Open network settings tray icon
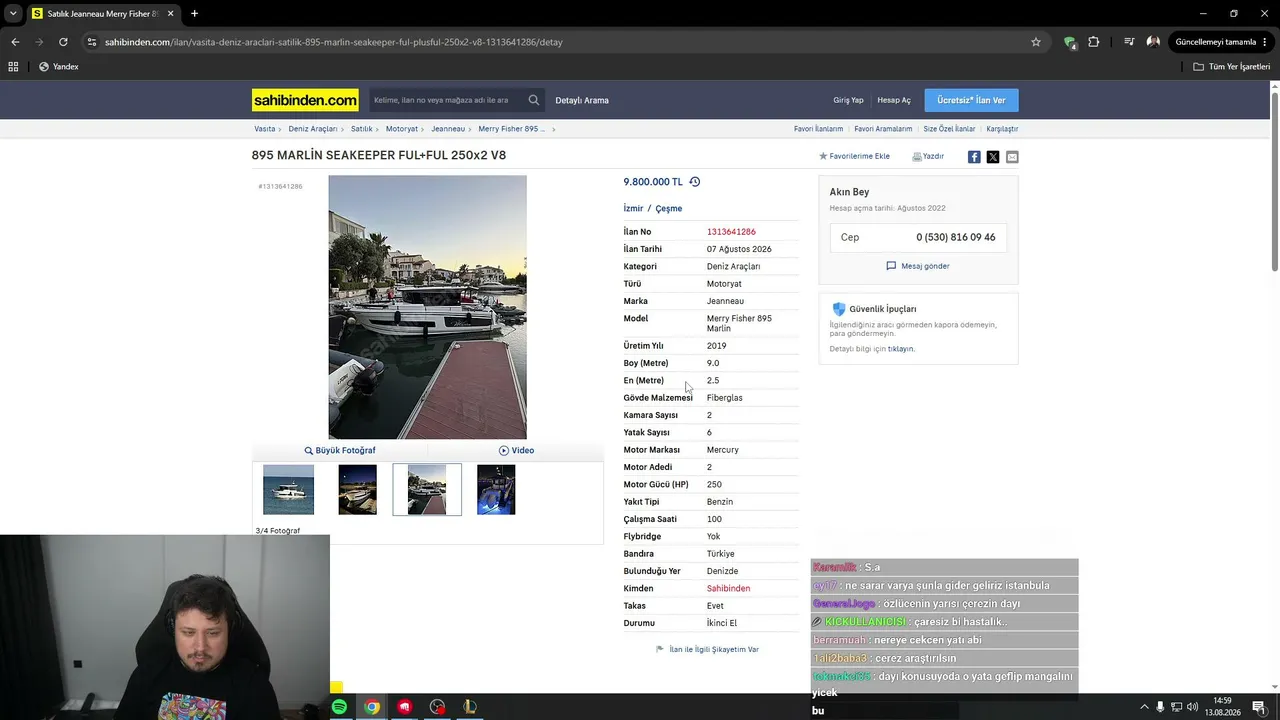 [1176, 707]
